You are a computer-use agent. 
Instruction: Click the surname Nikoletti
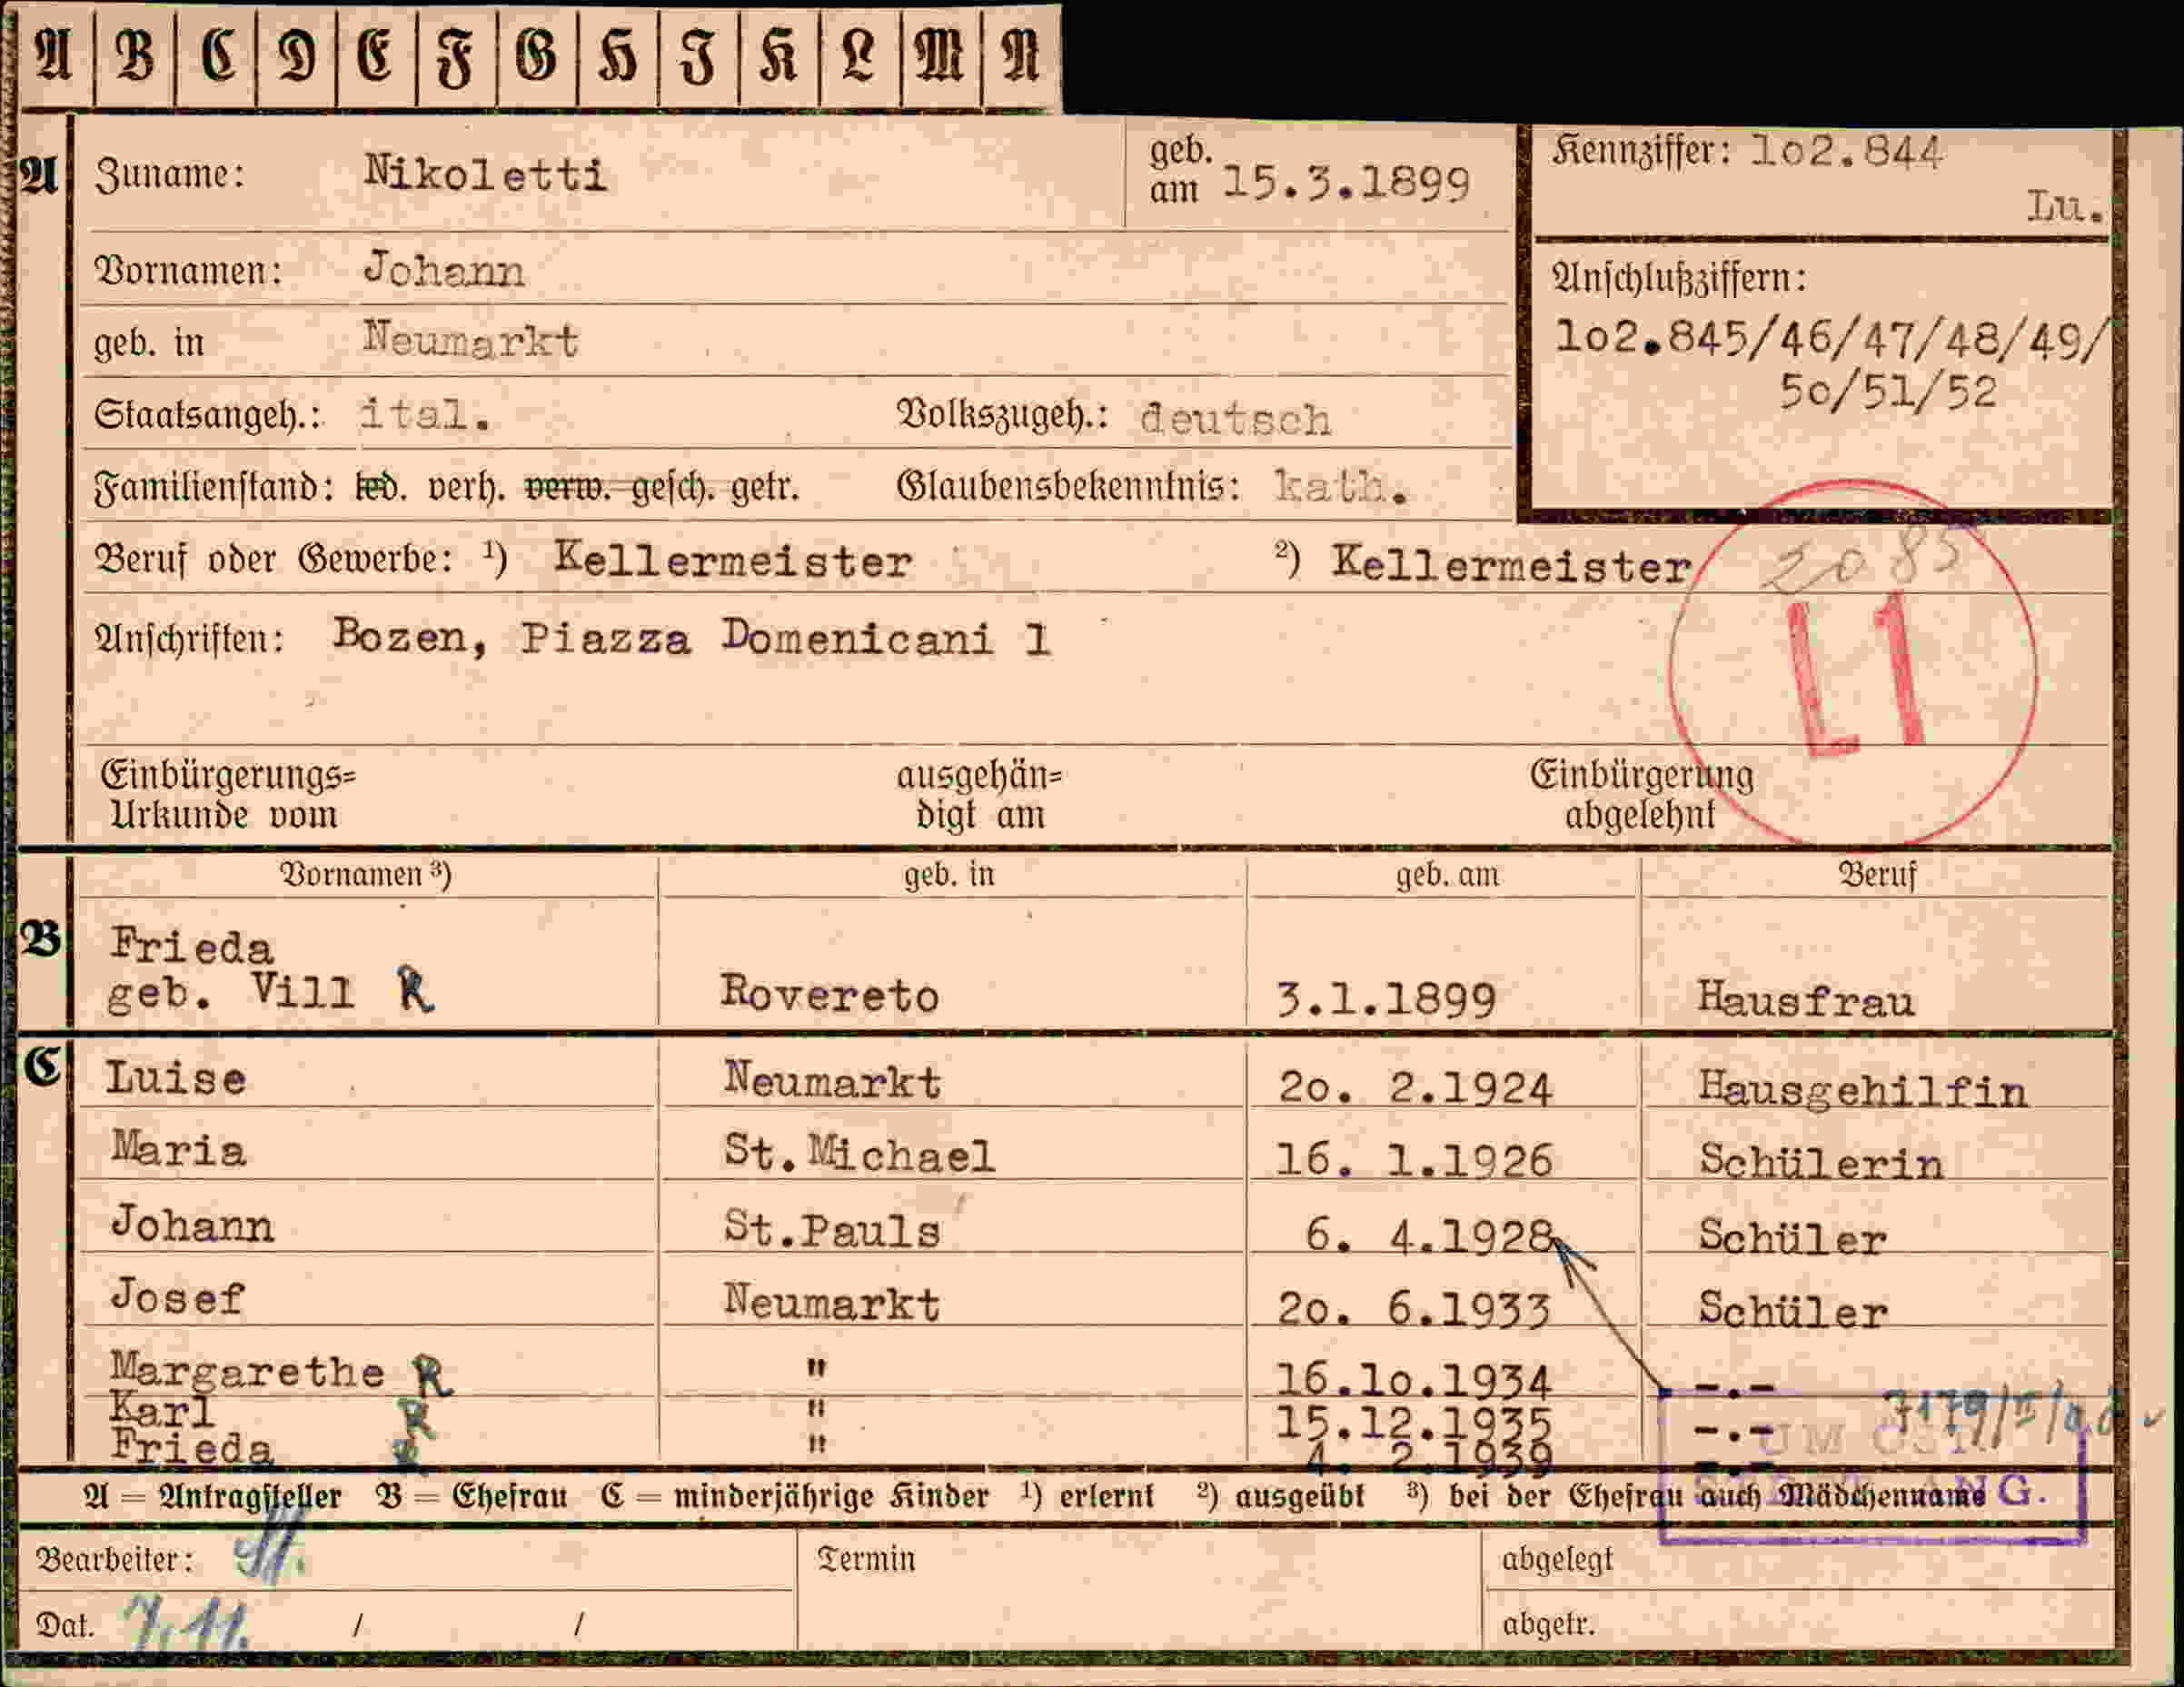coord(485,174)
